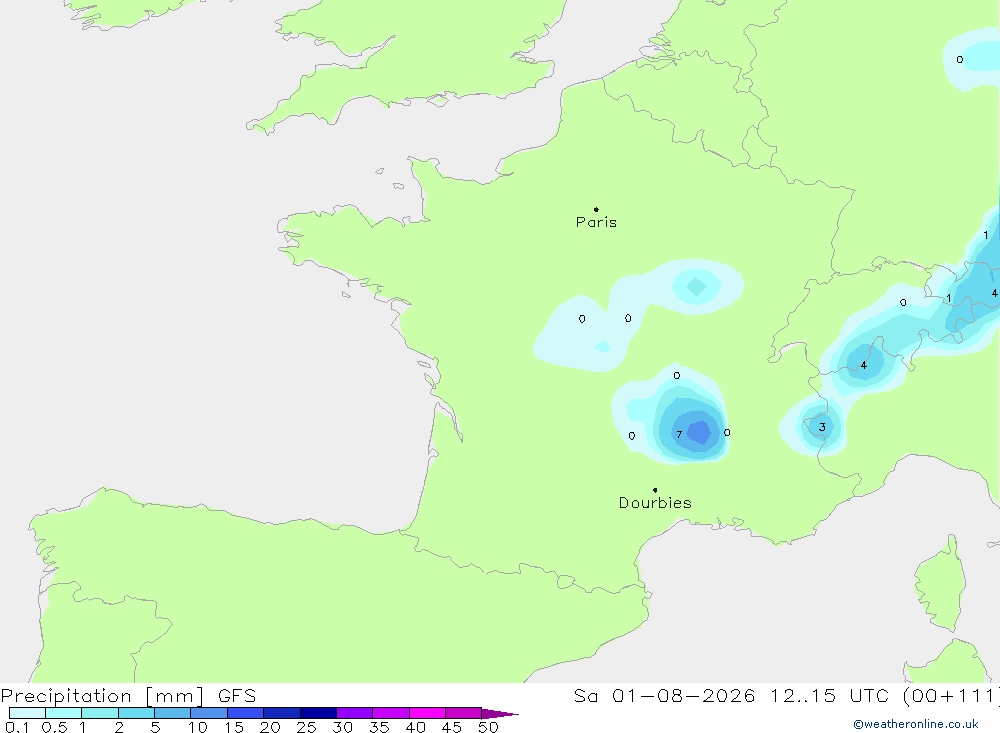The height and width of the screenshot is (733, 1000).
Task: Click the "10" legend scale label
Action: pyautogui.click(x=198, y=727)
